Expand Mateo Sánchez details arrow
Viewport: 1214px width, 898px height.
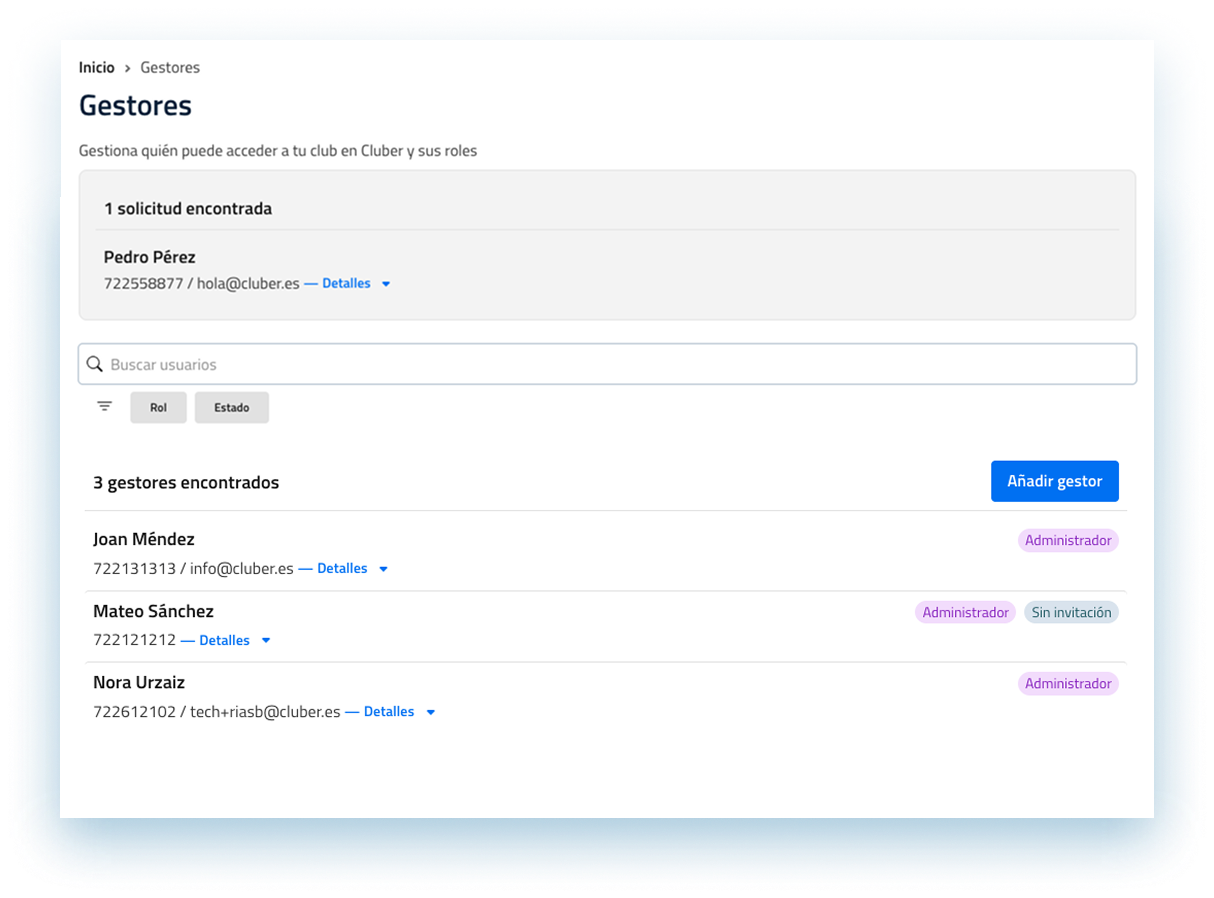266,641
